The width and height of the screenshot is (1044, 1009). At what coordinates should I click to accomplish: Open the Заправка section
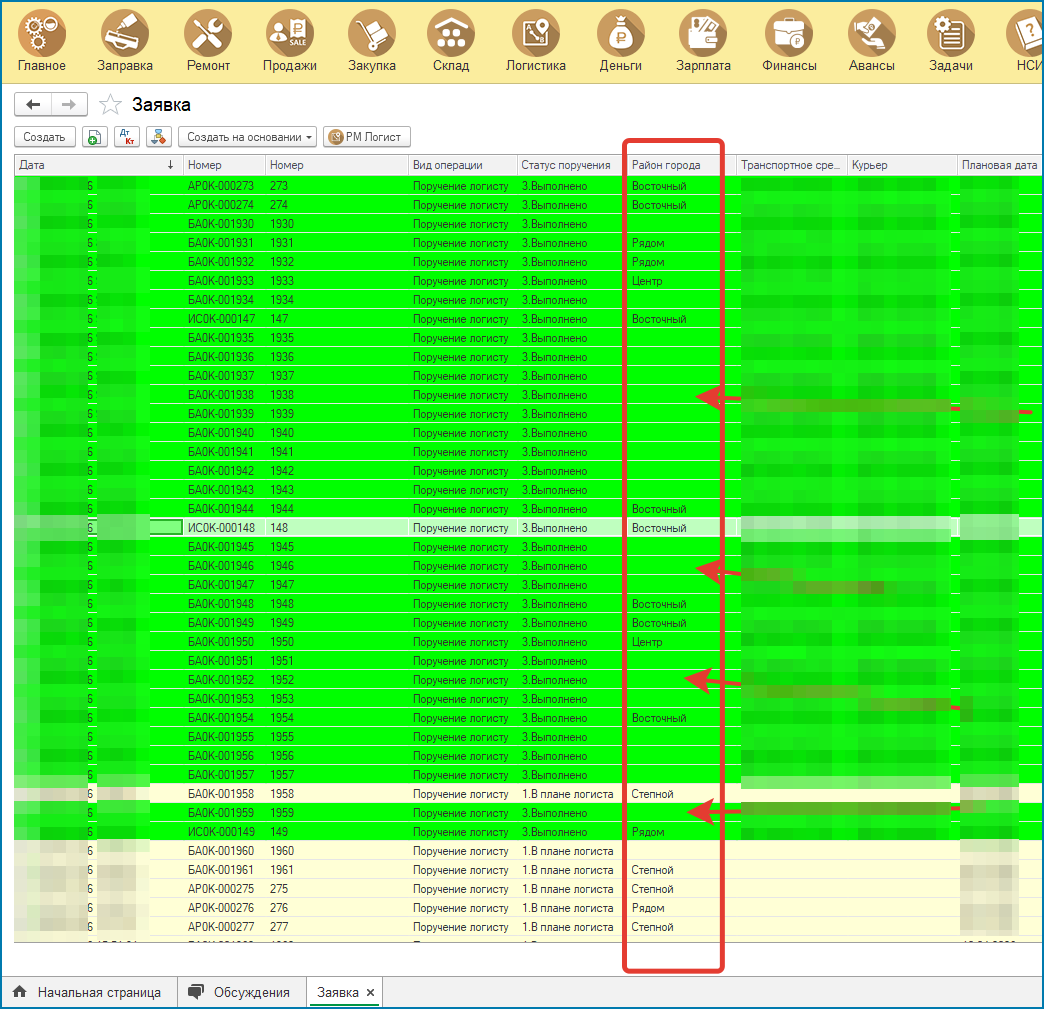125,43
